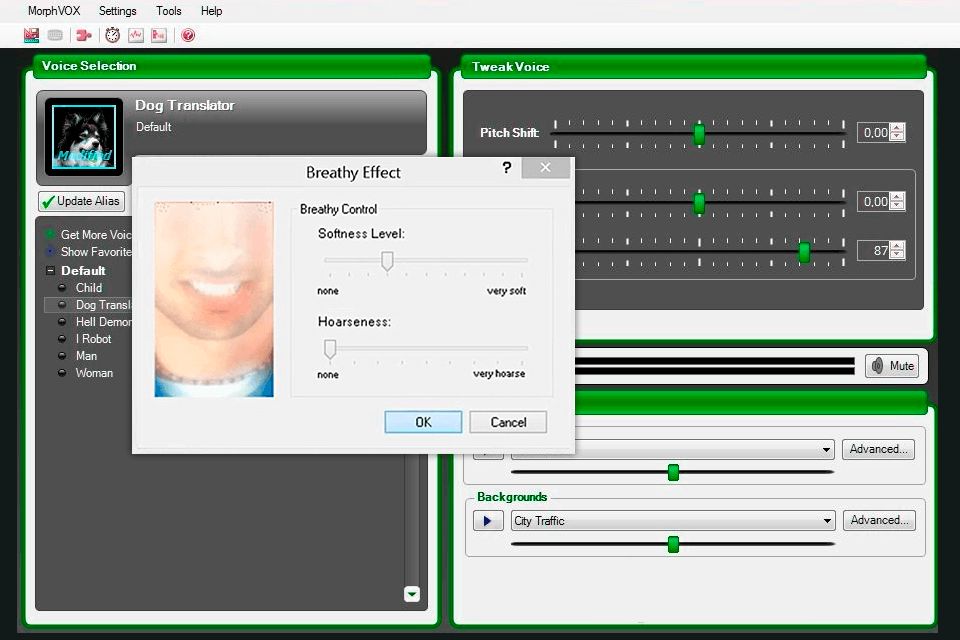960x640 pixels.
Task: Decrease the 87 spinner value
Action: pyautogui.click(x=897, y=254)
